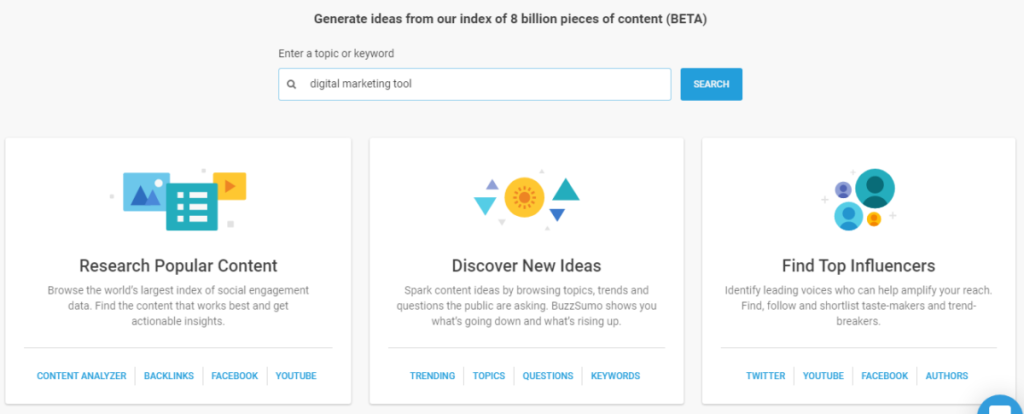Open the chat widget bubble

click(x=1000, y=403)
